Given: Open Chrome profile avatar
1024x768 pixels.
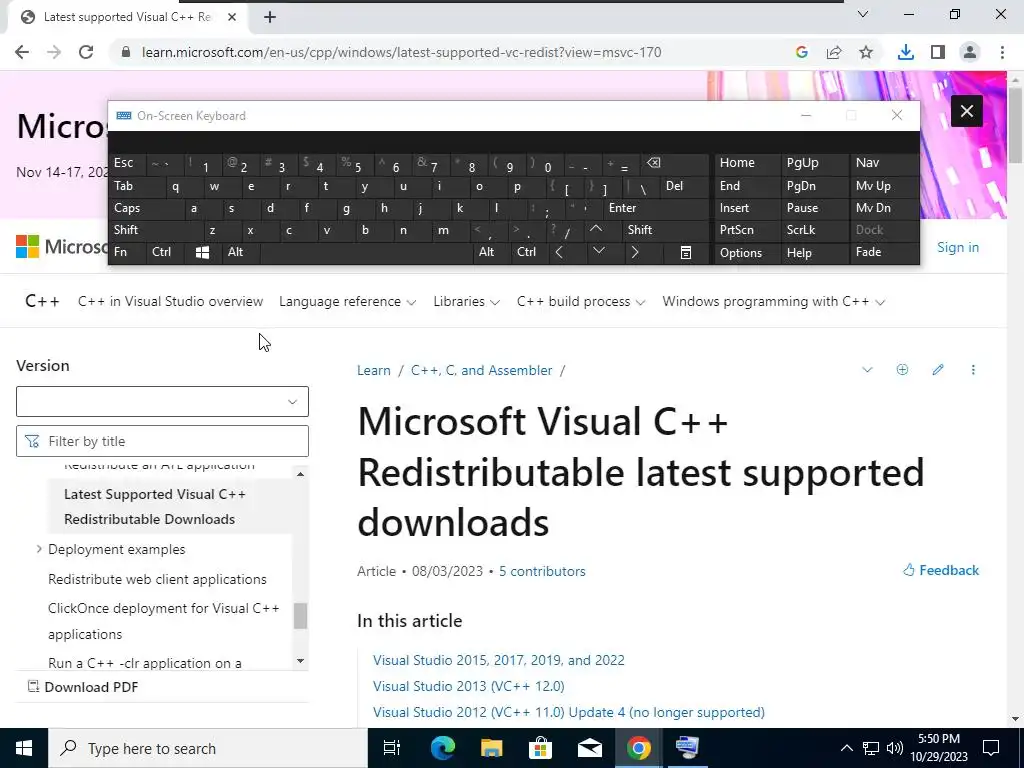Looking at the screenshot, I should point(970,52).
